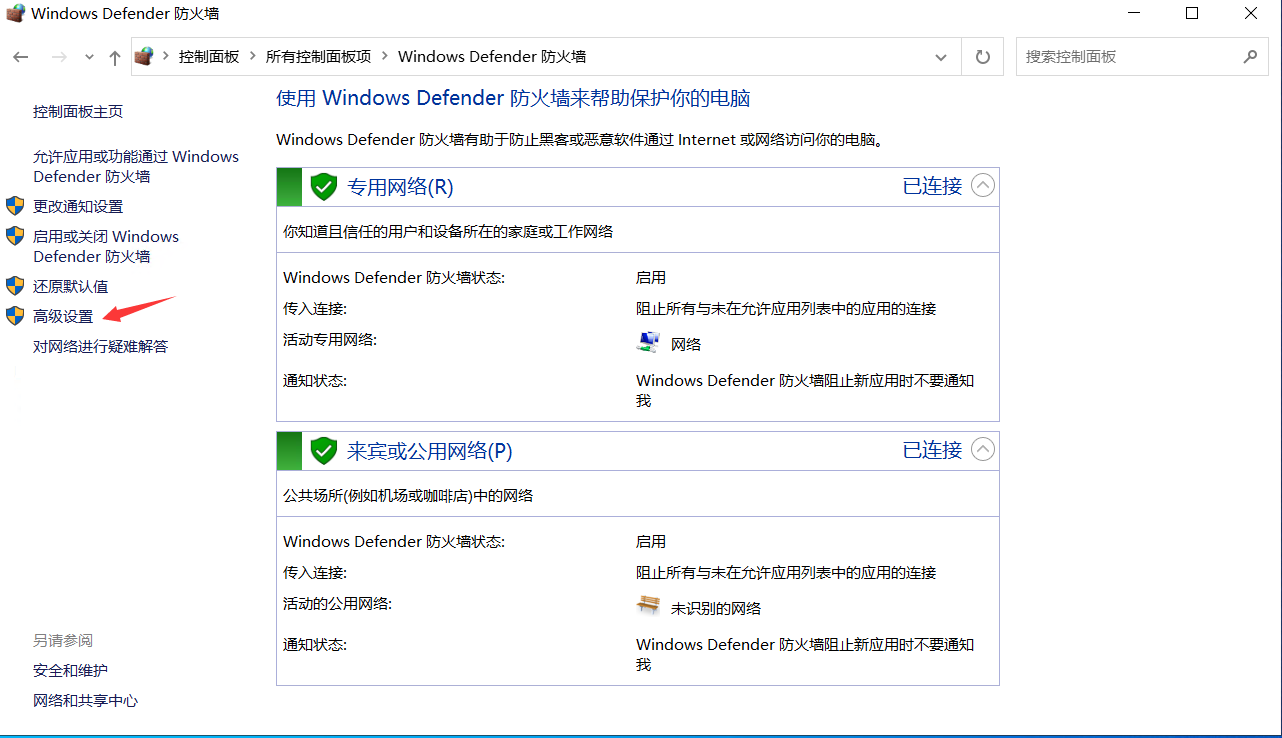1282x738 pixels.
Task: Click the 活动的公用网络: label
Action: (337, 604)
